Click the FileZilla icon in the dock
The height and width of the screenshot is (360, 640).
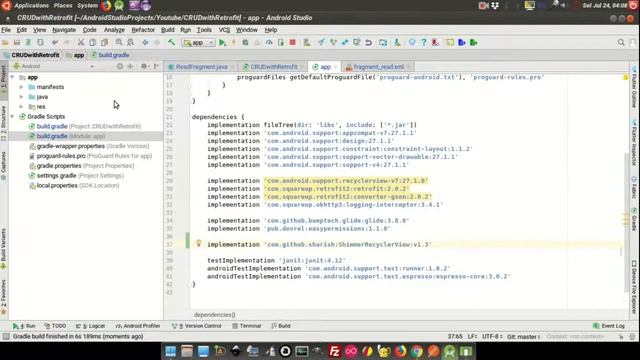pos(334,351)
